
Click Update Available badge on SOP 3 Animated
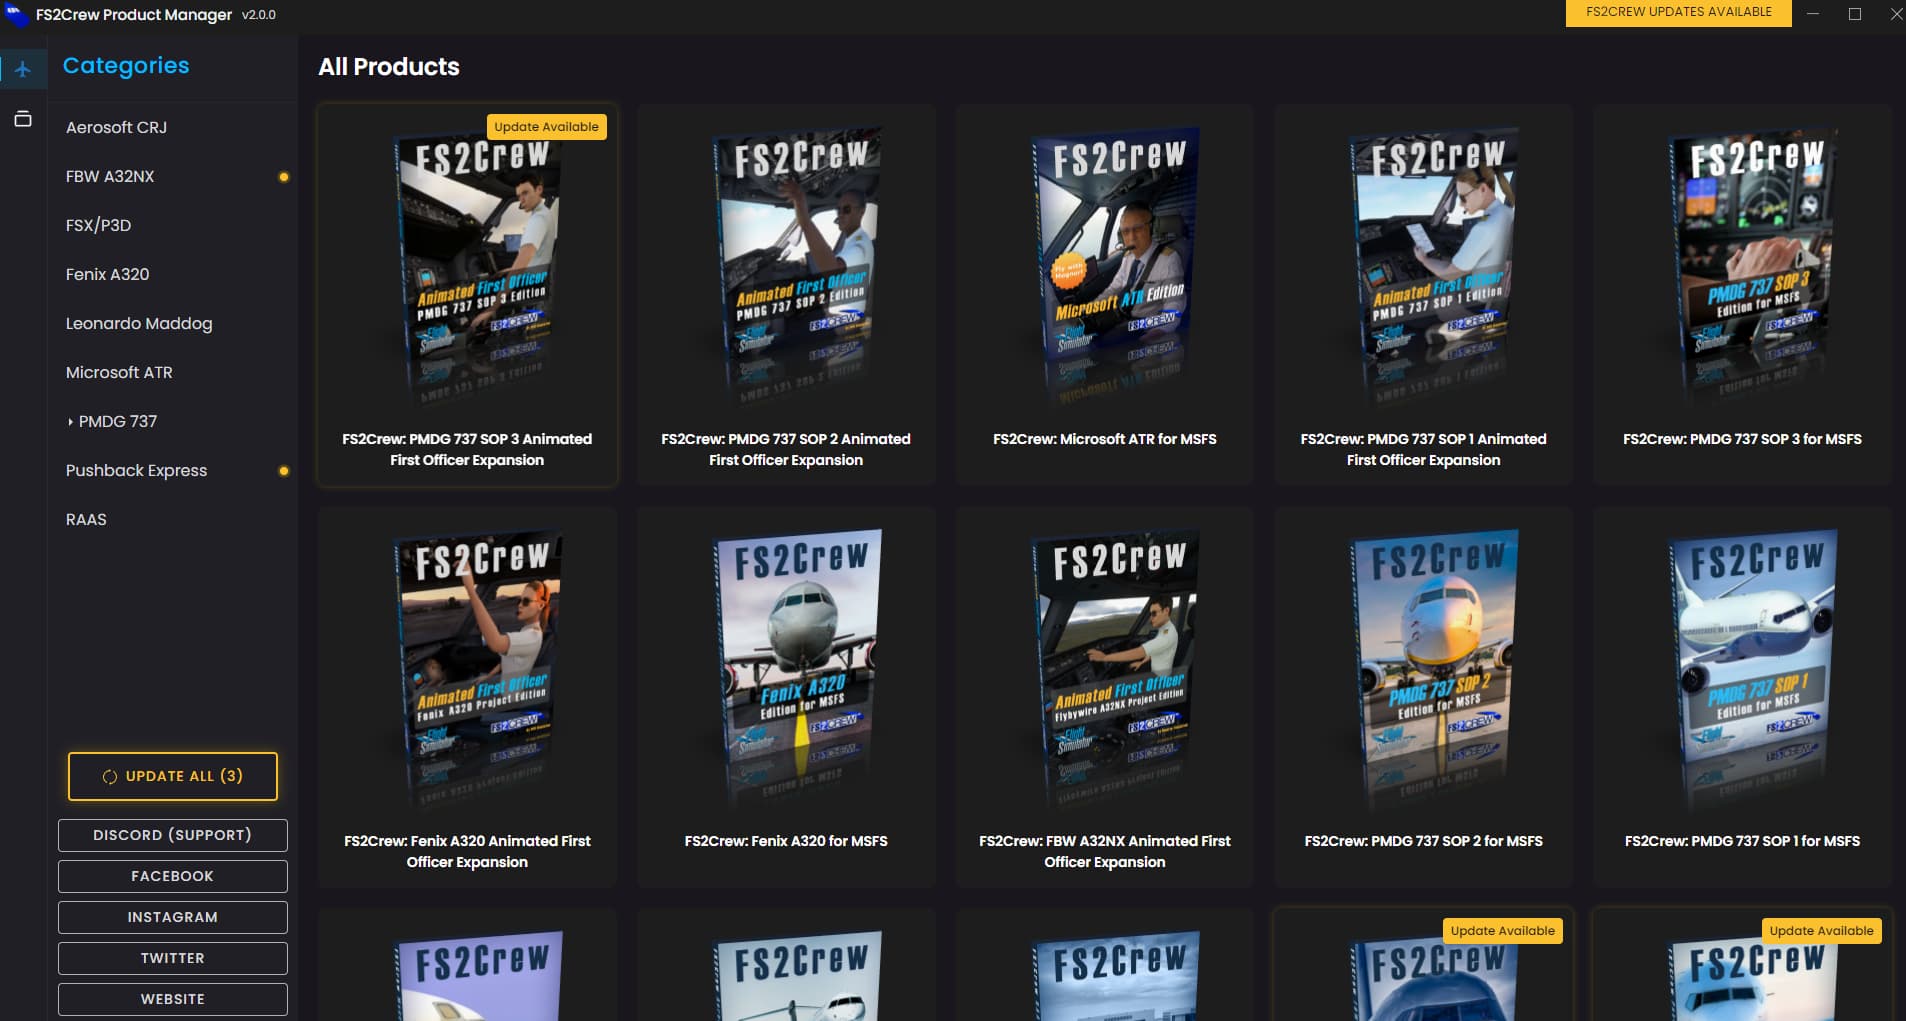(x=546, y=127)
